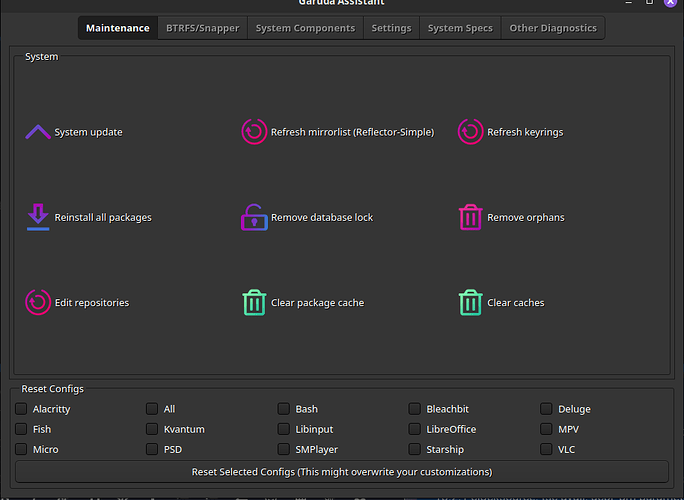Tick the Alacritty checkbox

pyautogui.click(x=21, y=409)
